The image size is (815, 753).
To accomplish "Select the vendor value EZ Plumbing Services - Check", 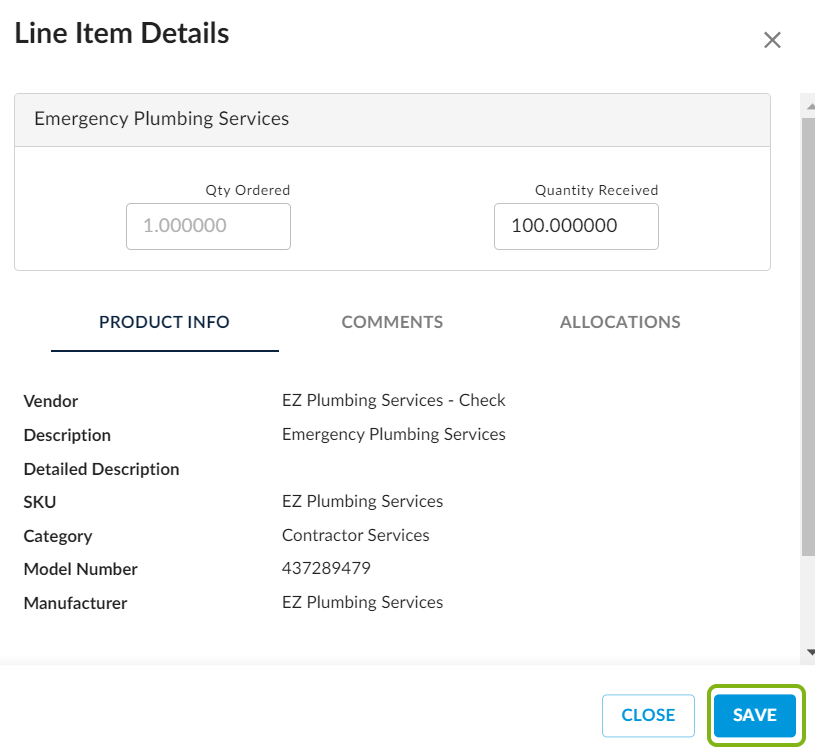I will 394,400.
